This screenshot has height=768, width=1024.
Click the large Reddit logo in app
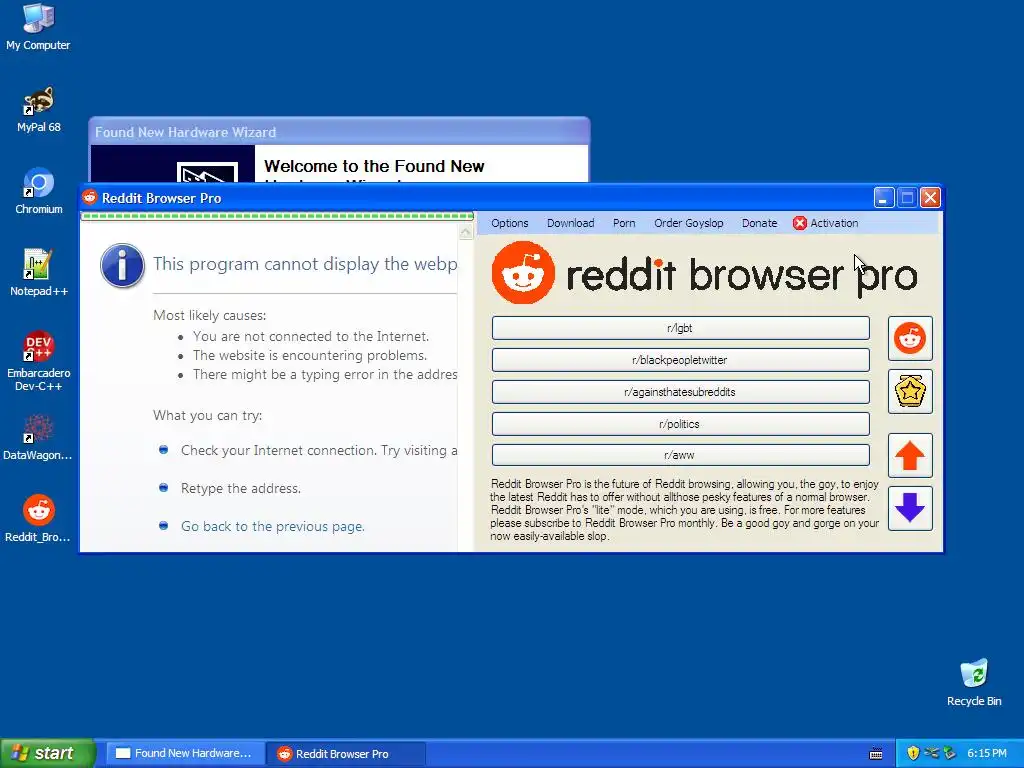click(523, 272)
